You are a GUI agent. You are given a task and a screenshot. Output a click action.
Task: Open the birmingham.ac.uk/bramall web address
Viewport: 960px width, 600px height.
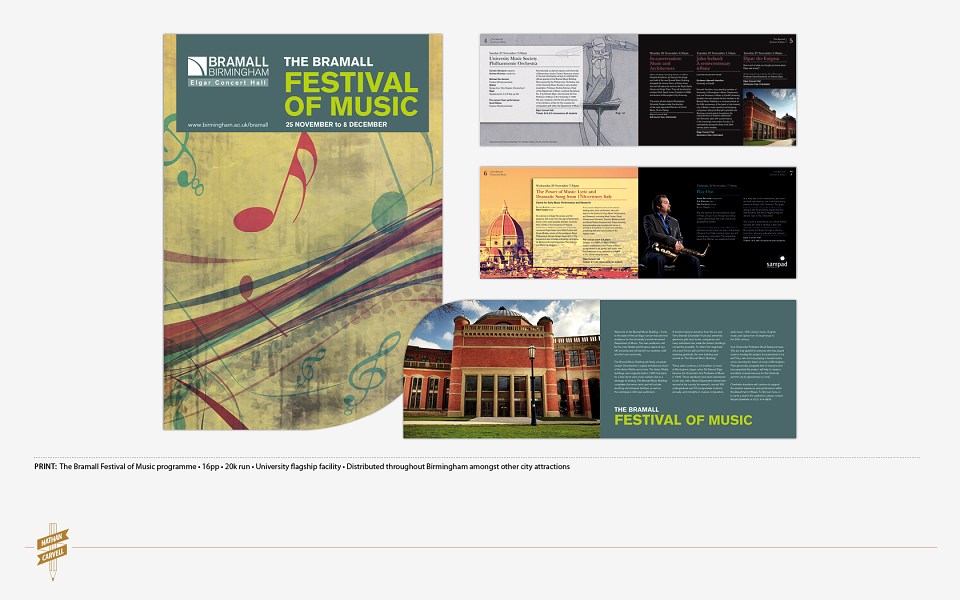[228, 125]
